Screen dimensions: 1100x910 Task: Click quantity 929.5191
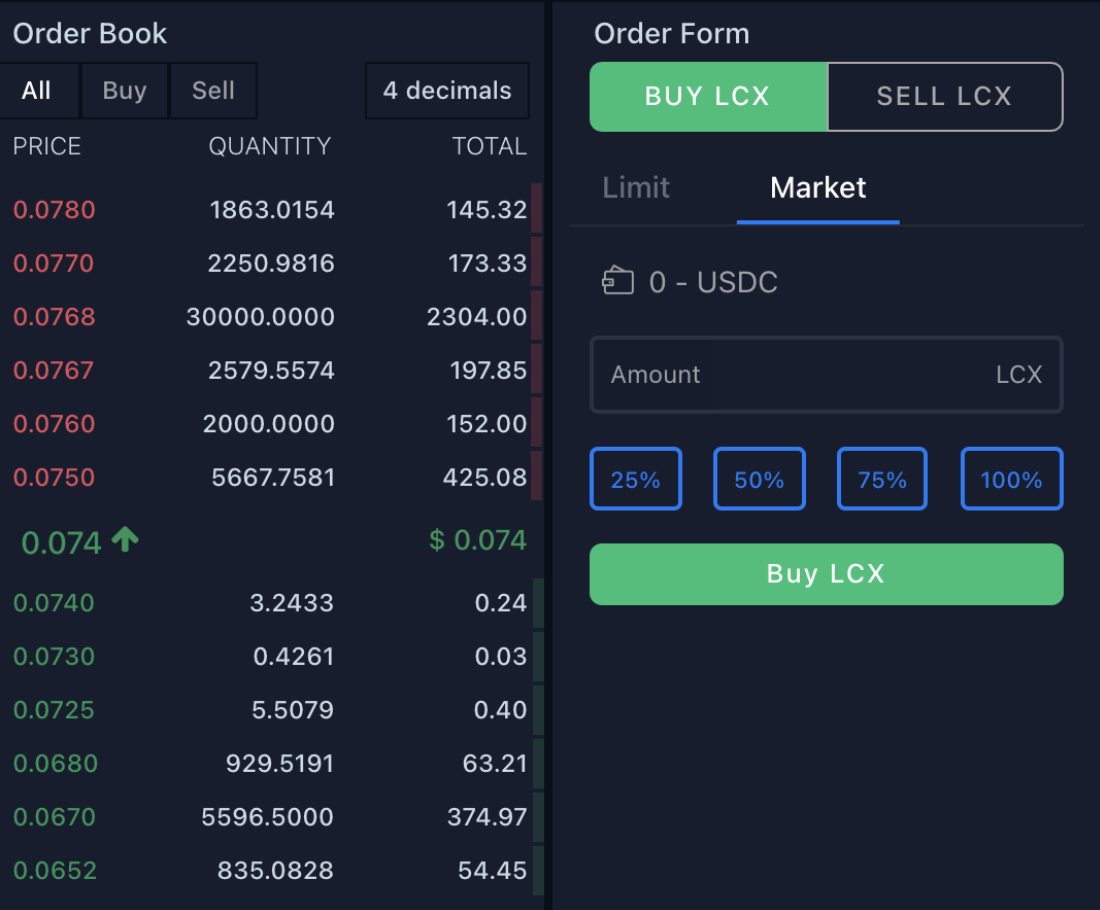280,763
